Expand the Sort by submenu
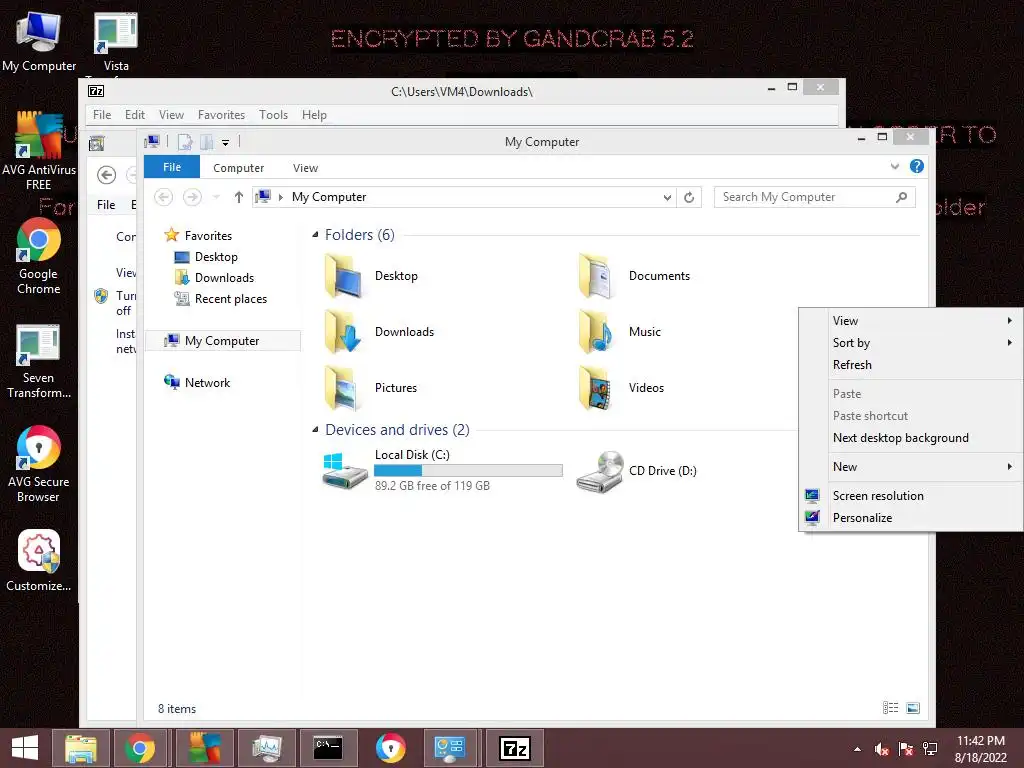Image resolution: width=1024 pixels, height=768 pixels. [x=913, y=343]
